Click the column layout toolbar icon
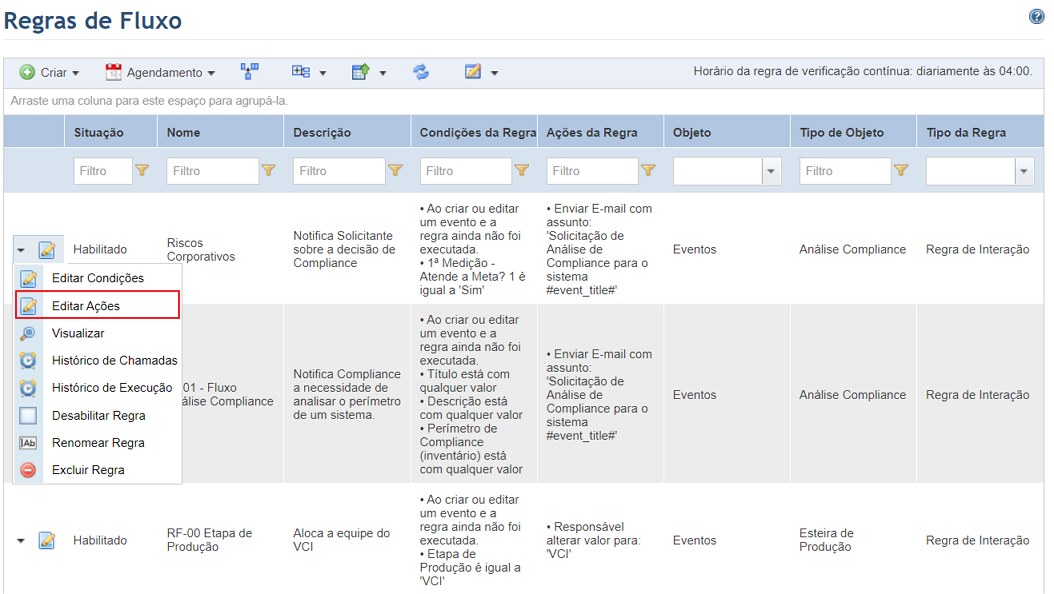This screenshot has width=1054, height=594. click(300, 72)
